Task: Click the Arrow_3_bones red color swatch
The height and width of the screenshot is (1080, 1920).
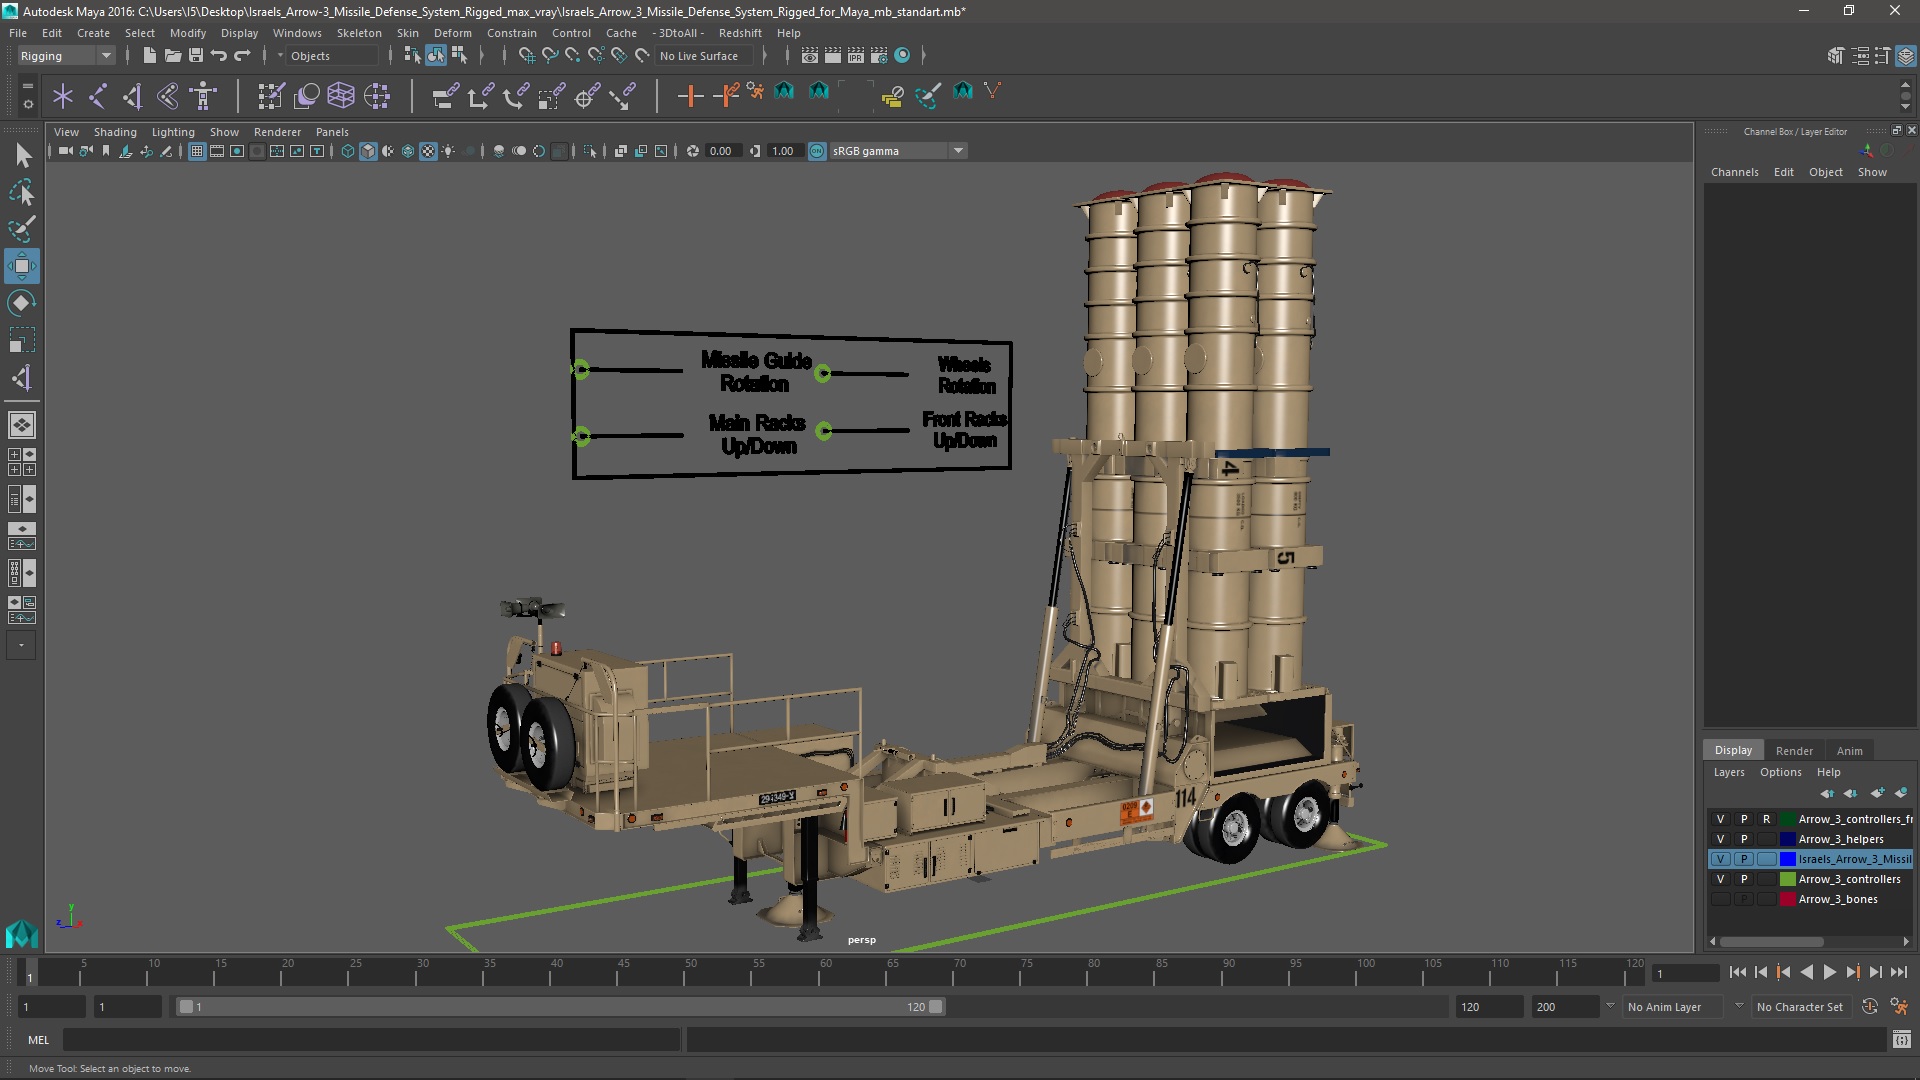Action: 1787,899
